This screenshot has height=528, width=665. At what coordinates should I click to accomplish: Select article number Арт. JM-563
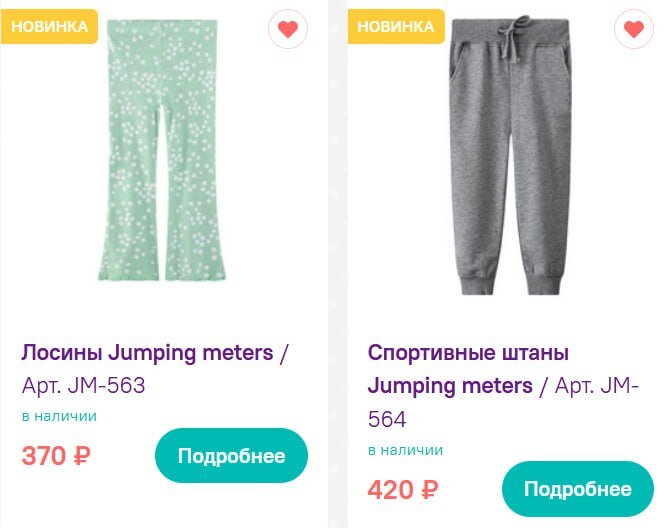pyautogui.click(x=84, y=386)
